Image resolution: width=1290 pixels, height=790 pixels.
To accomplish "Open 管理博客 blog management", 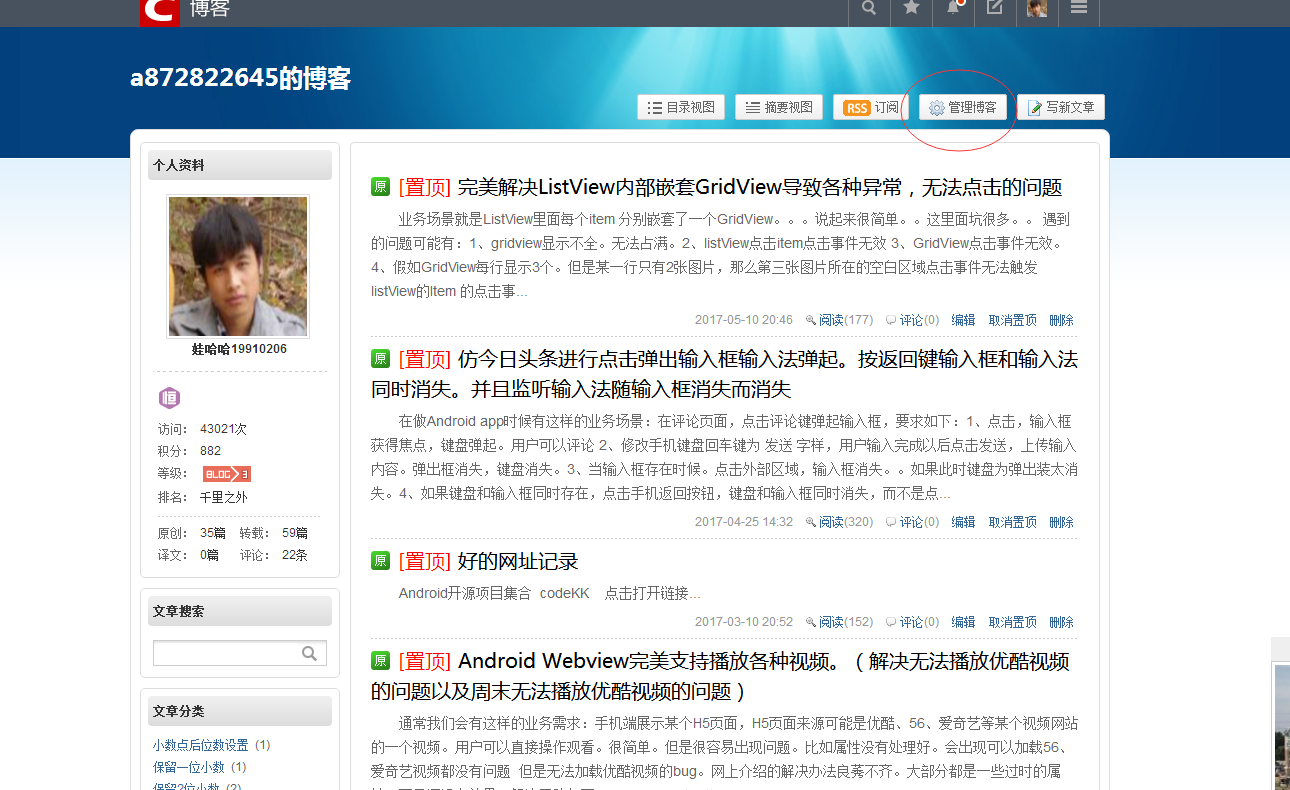I will click(963, 107).
